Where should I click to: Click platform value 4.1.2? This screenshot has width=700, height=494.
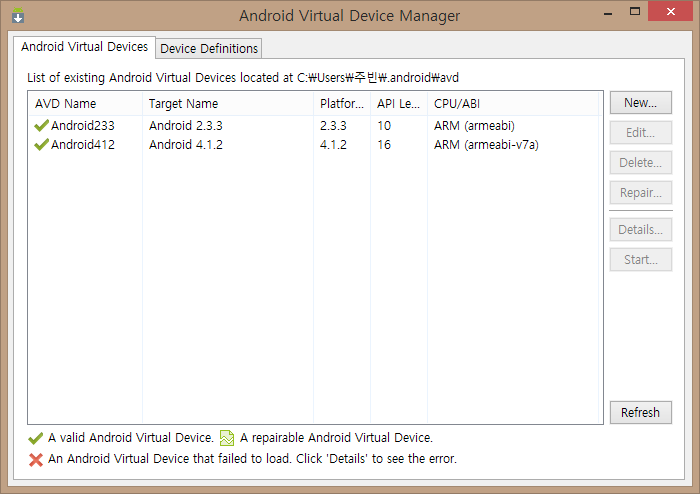tap(333, 145)
